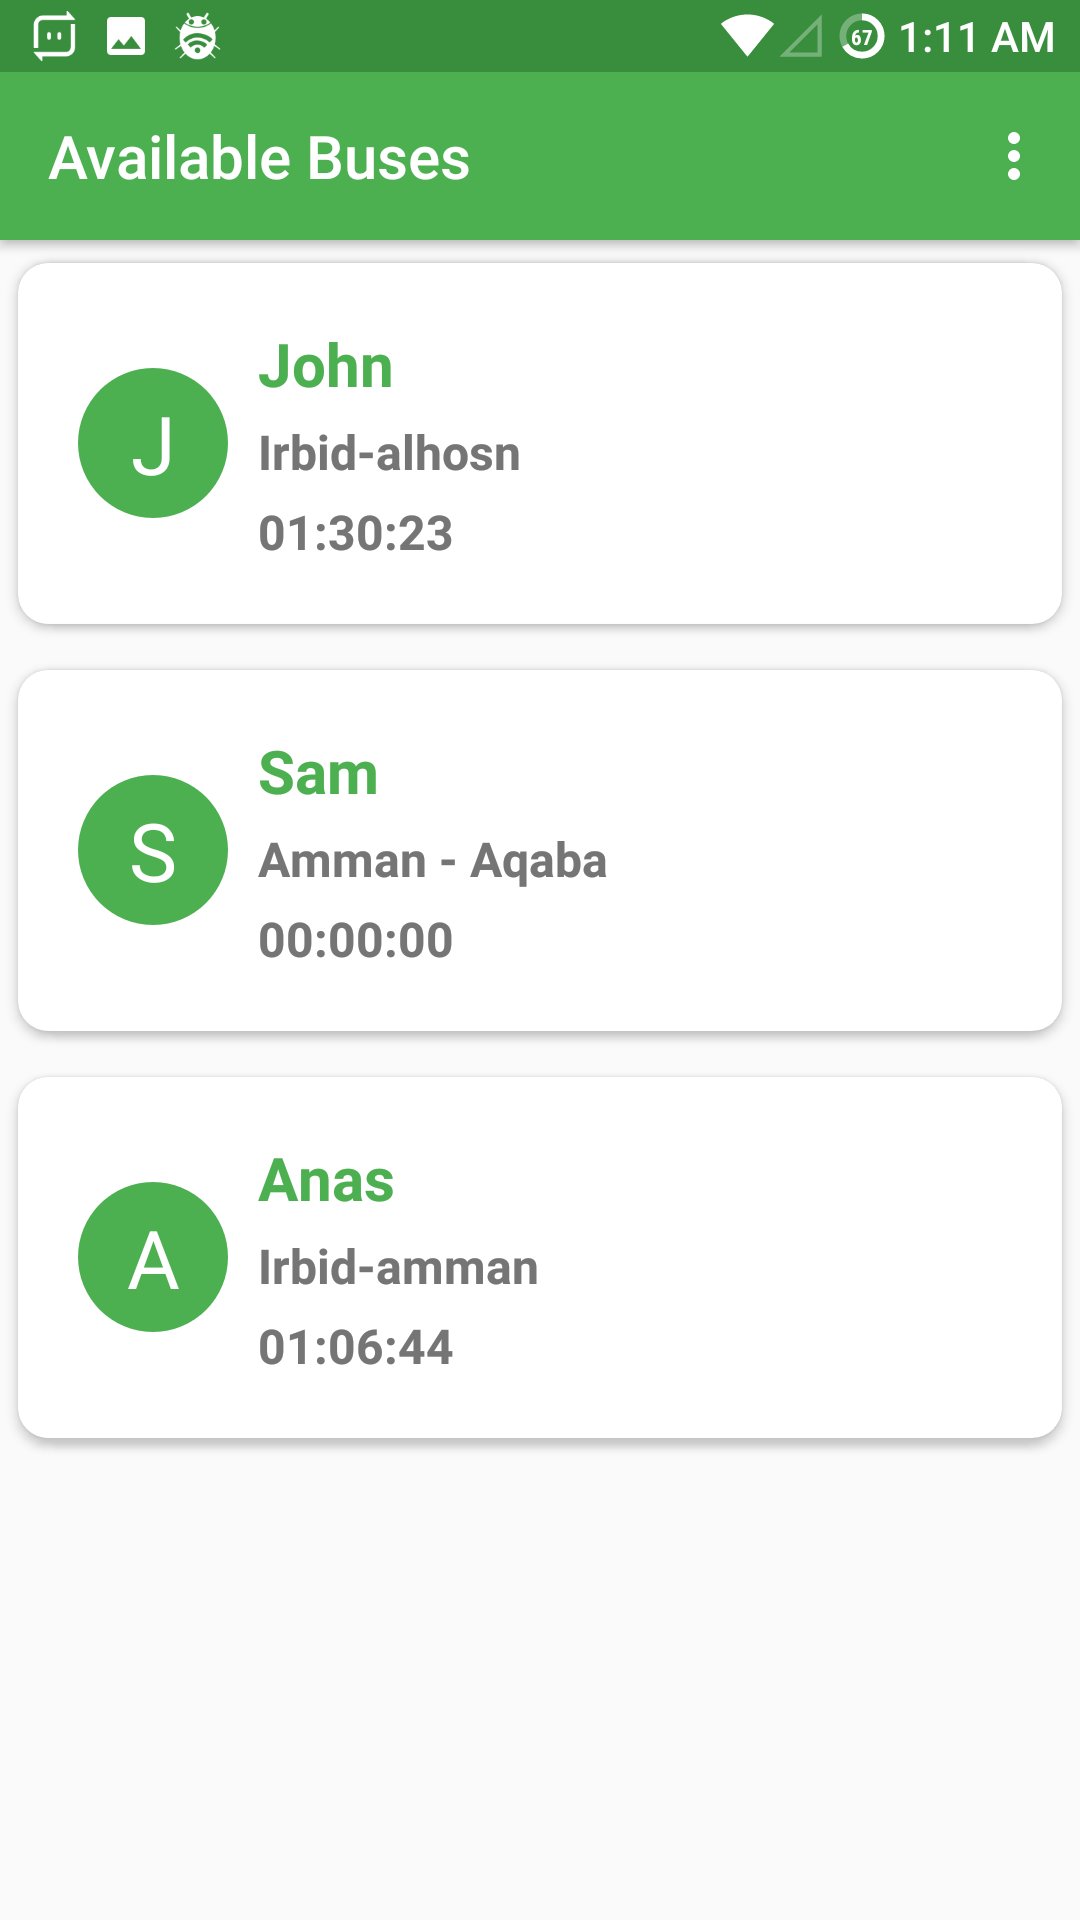1080x1920 pixels.
Task: Tap the 01:06:44 time on Anas's card
Action: pyautogui.click(x=356, y=1347)
